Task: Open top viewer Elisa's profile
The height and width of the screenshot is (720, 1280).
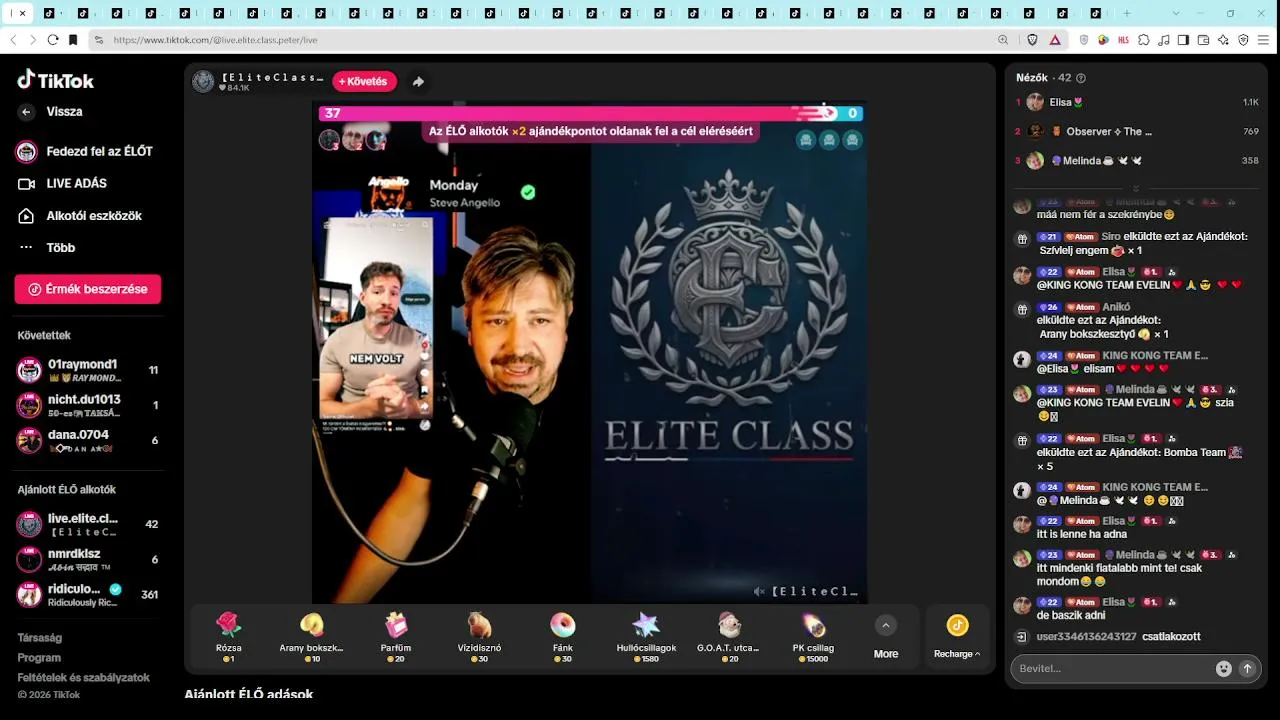Action: 1136,102
